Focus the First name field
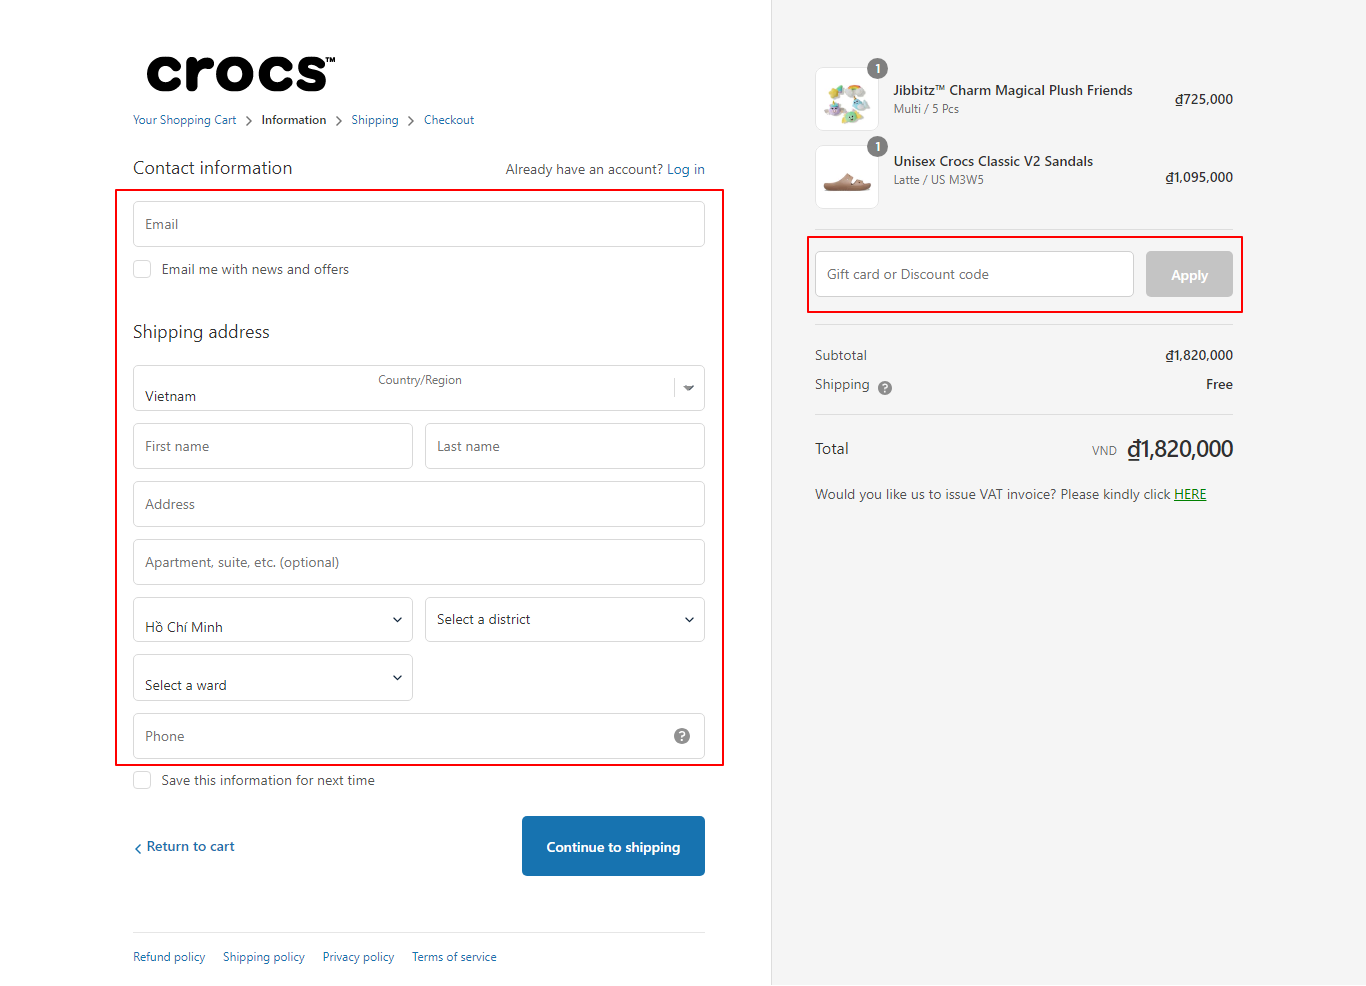 273,446
